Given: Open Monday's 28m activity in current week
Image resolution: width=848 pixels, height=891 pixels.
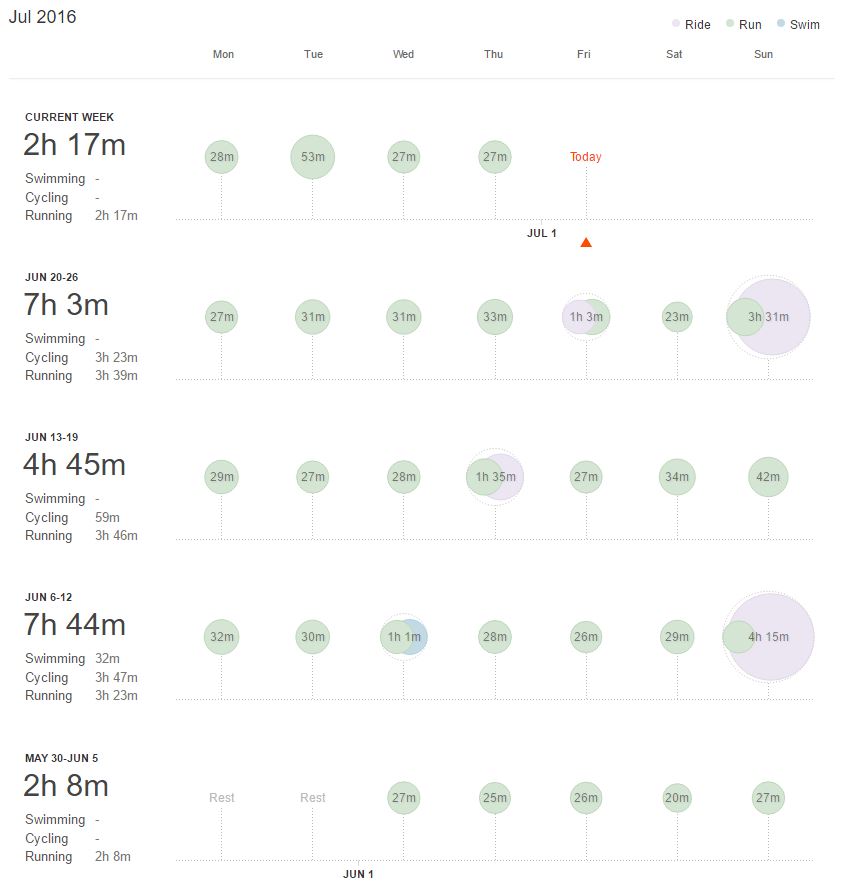Looking at the screenshot, I should pos(222,156).
